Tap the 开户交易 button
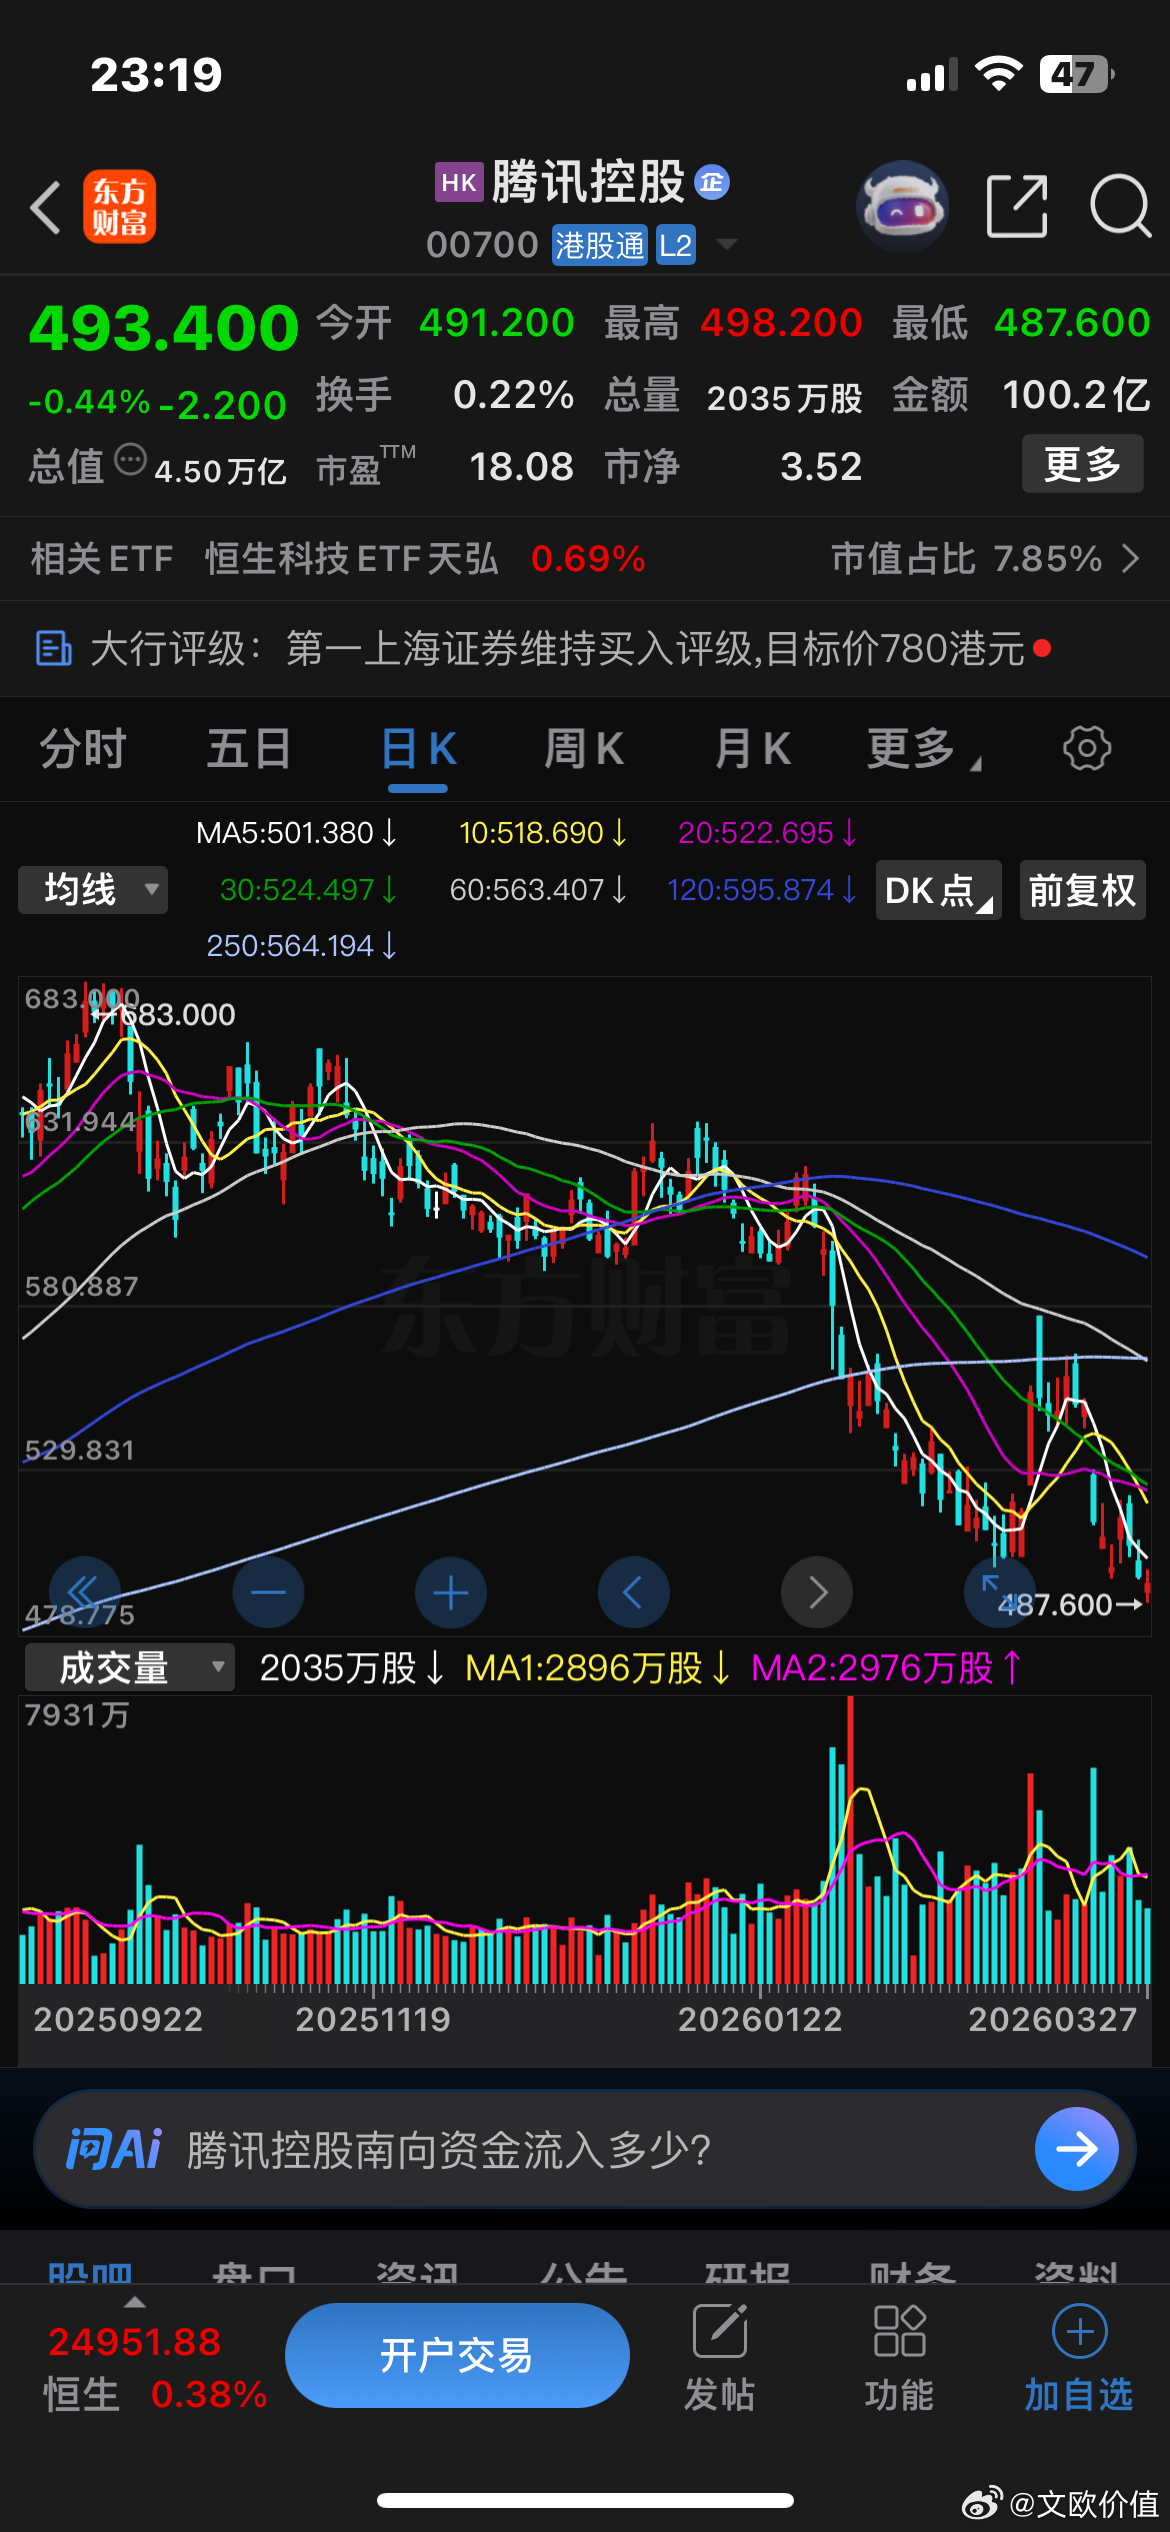 coord(457,2355)
